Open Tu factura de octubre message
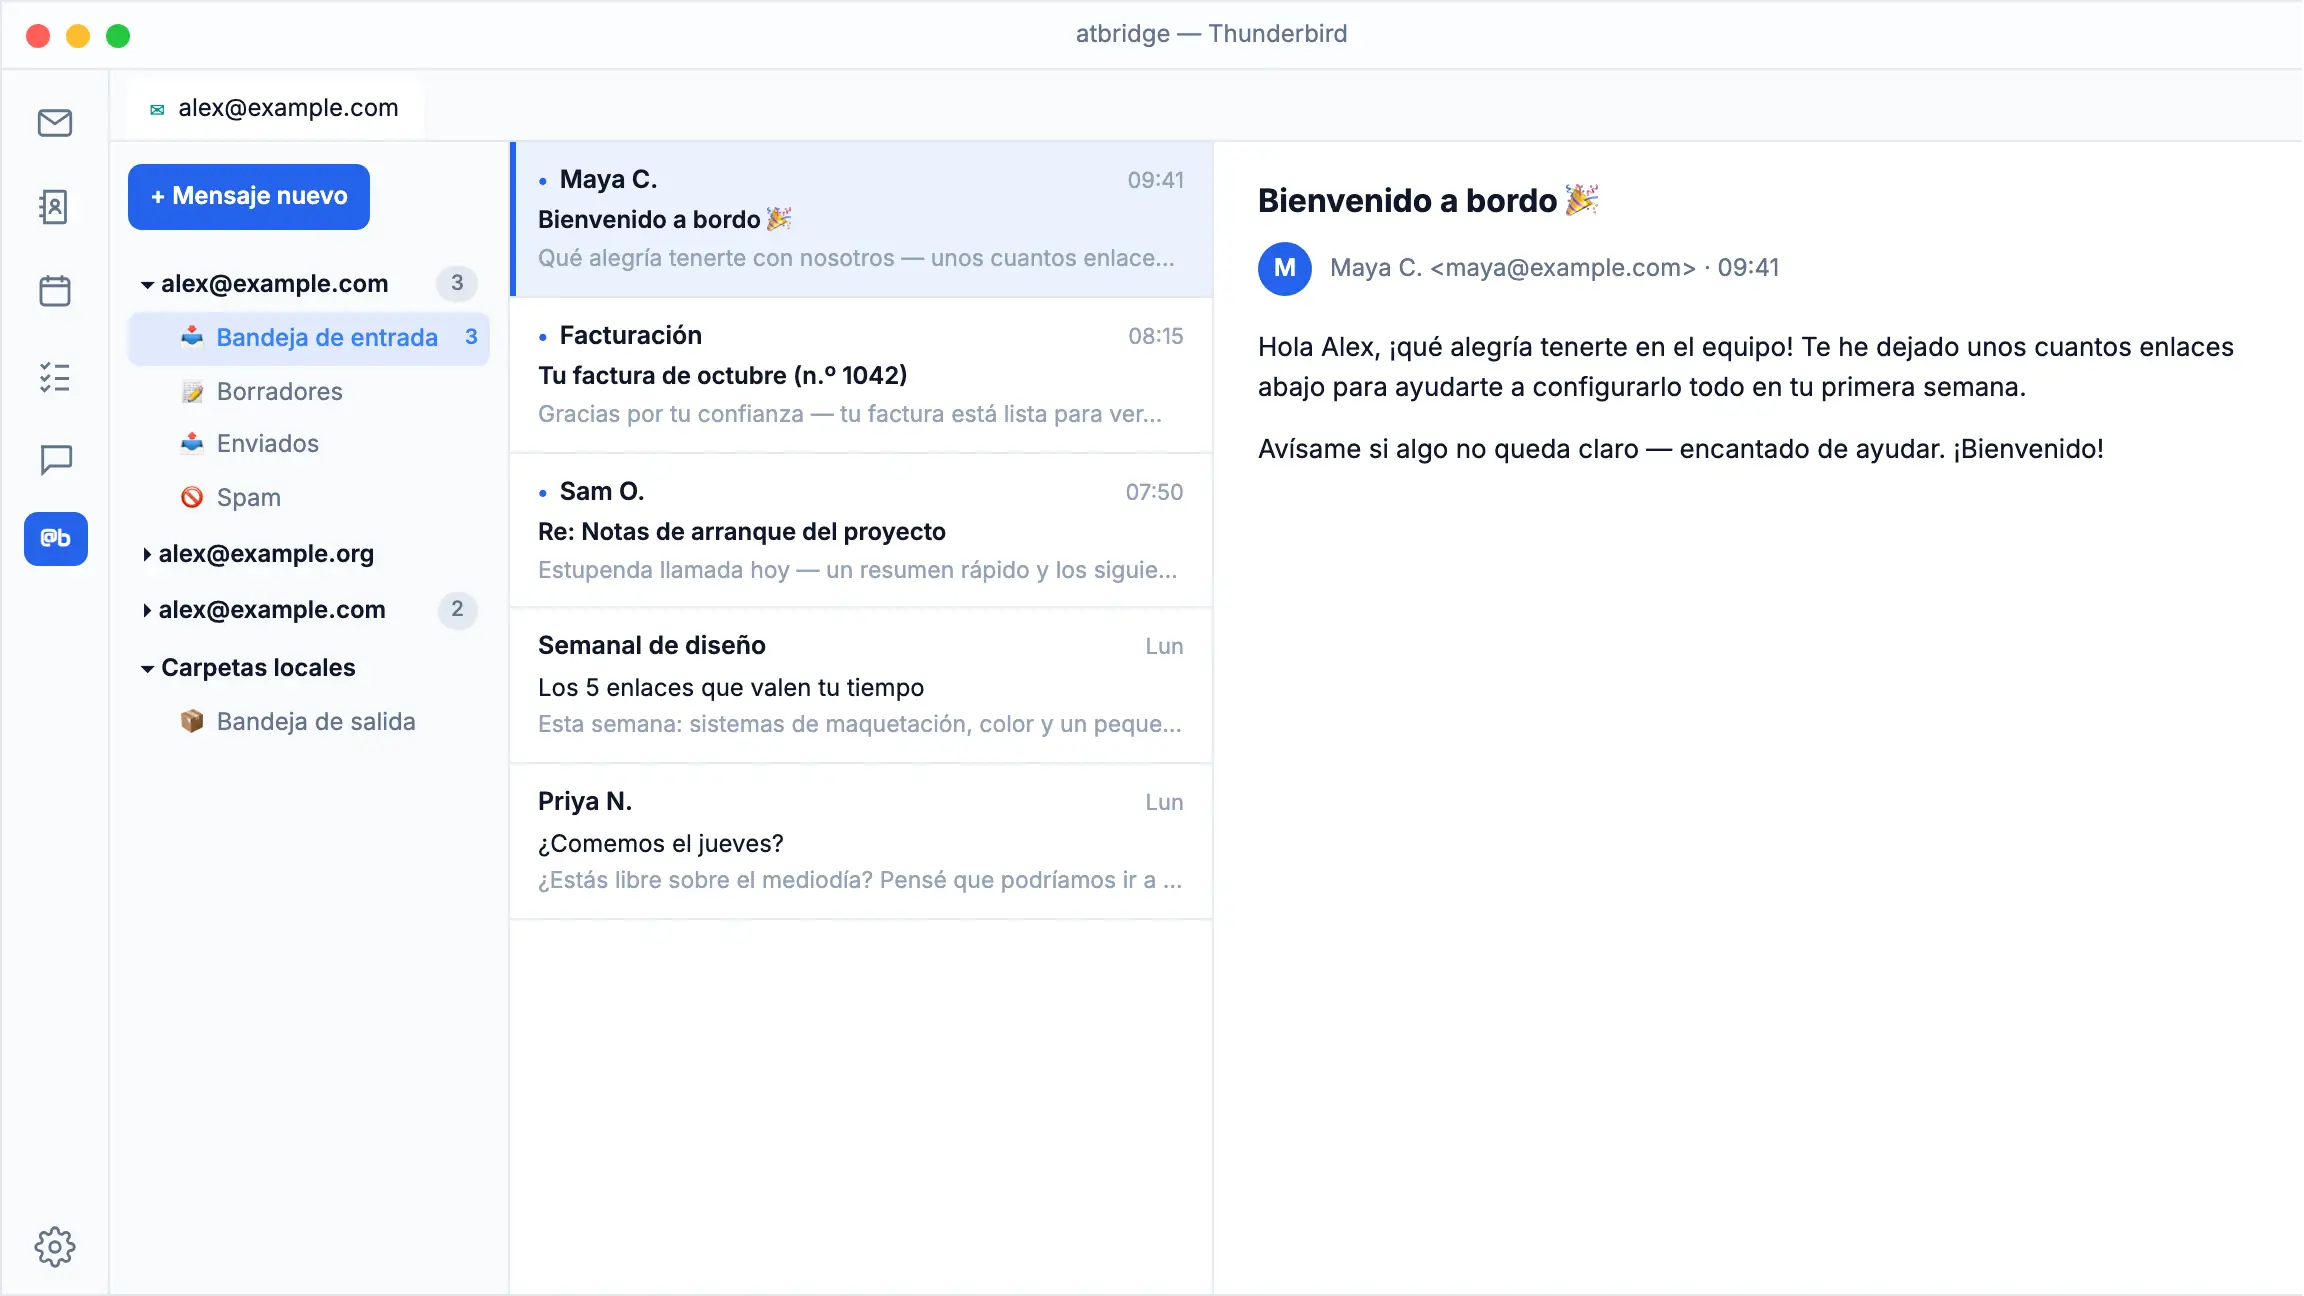This screenshot has width=2304, height=1296. coord(862,375)
